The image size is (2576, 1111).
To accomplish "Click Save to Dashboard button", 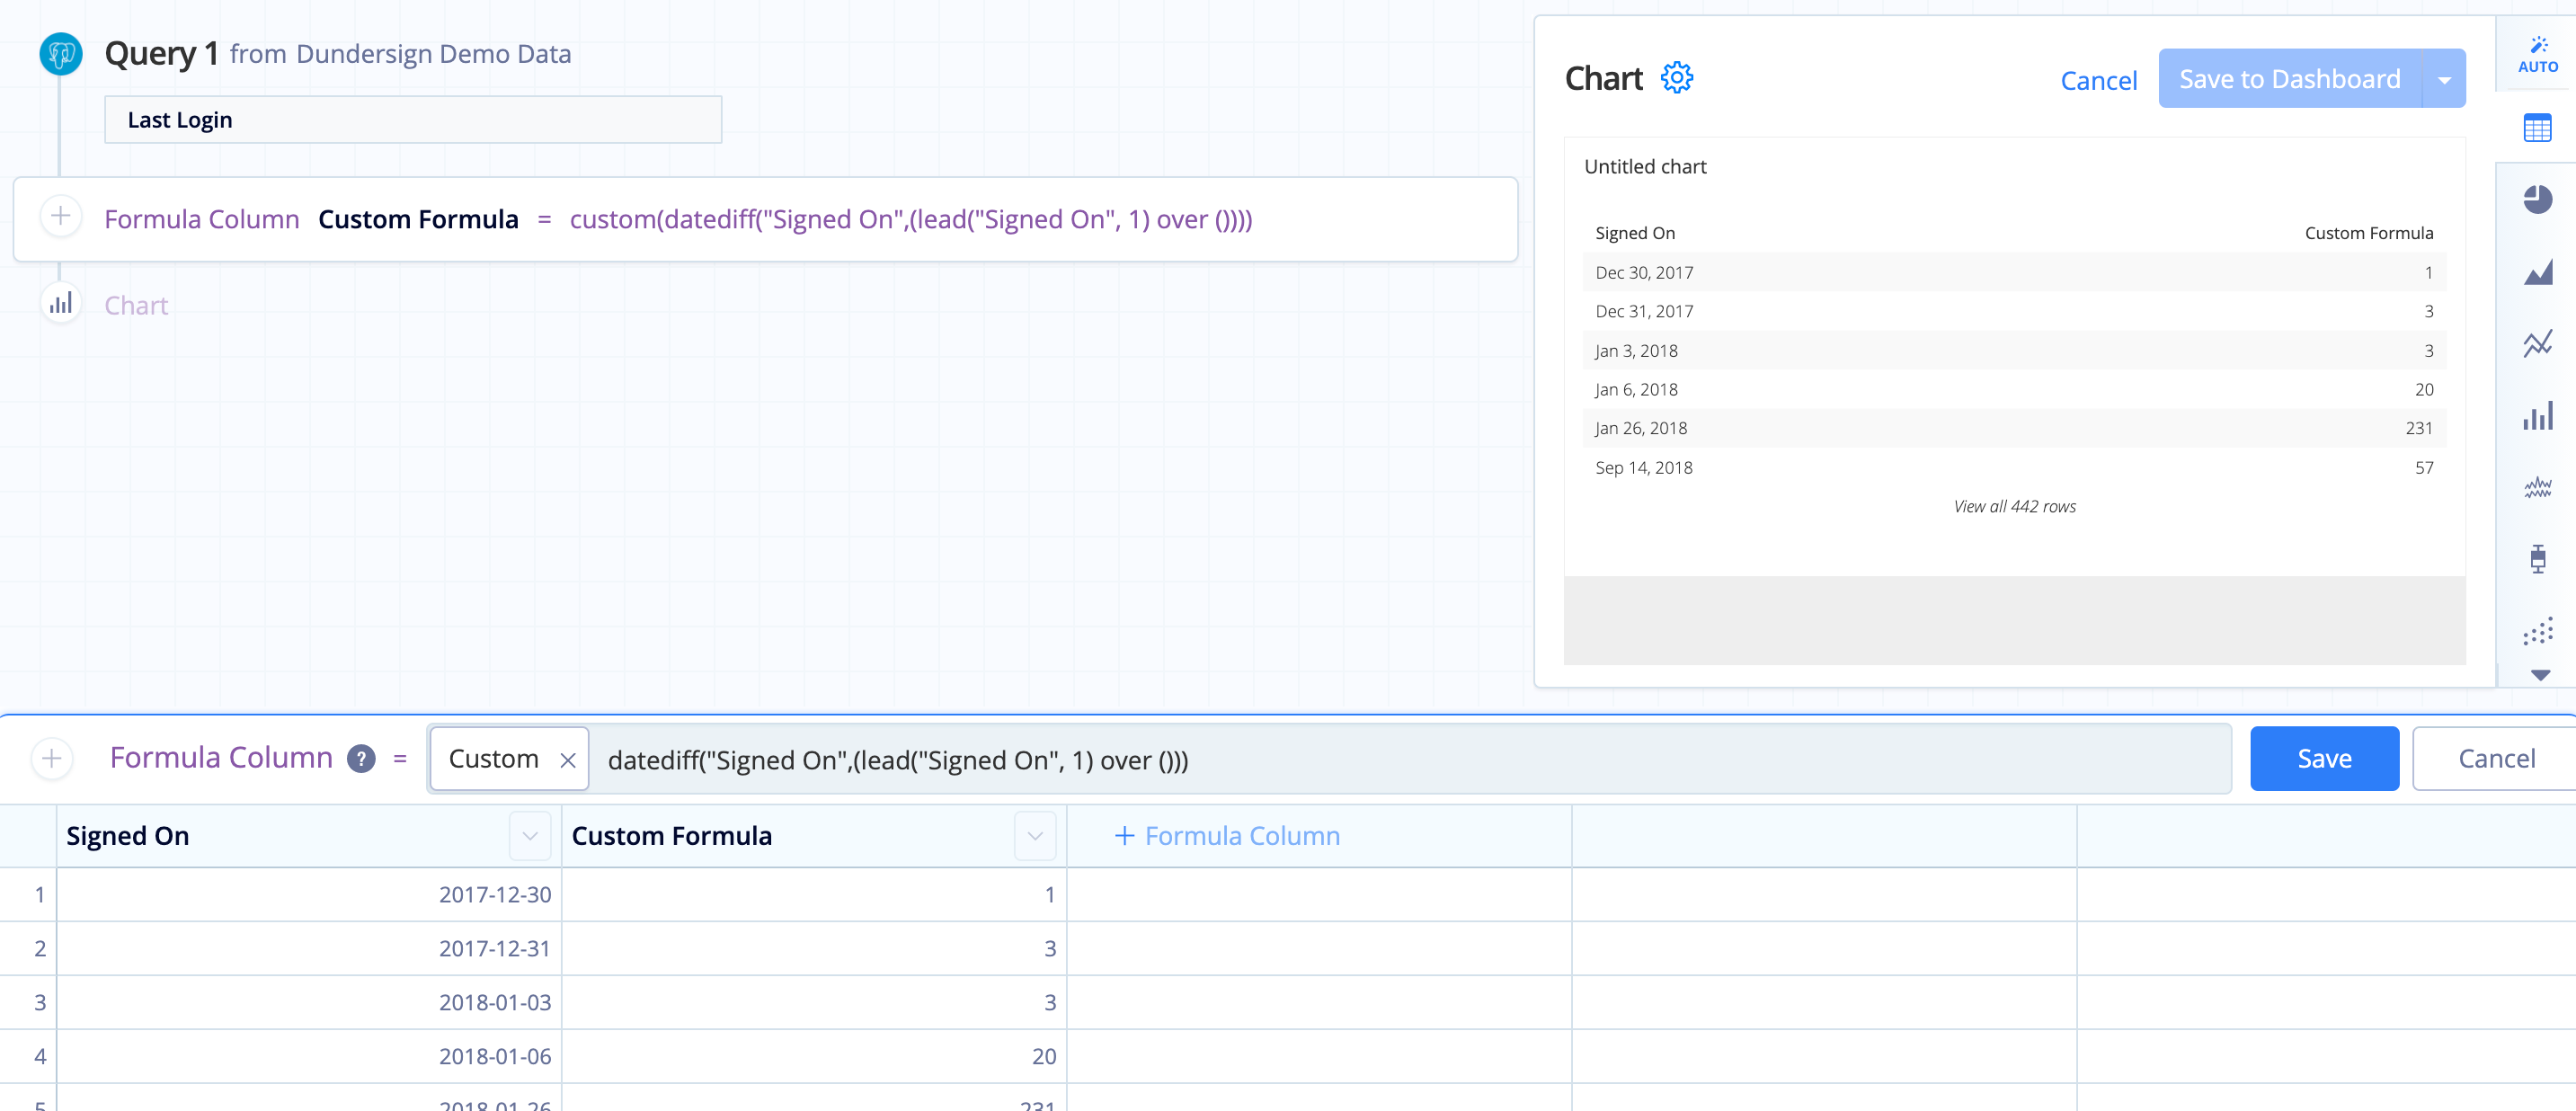I will point(2289,79).
